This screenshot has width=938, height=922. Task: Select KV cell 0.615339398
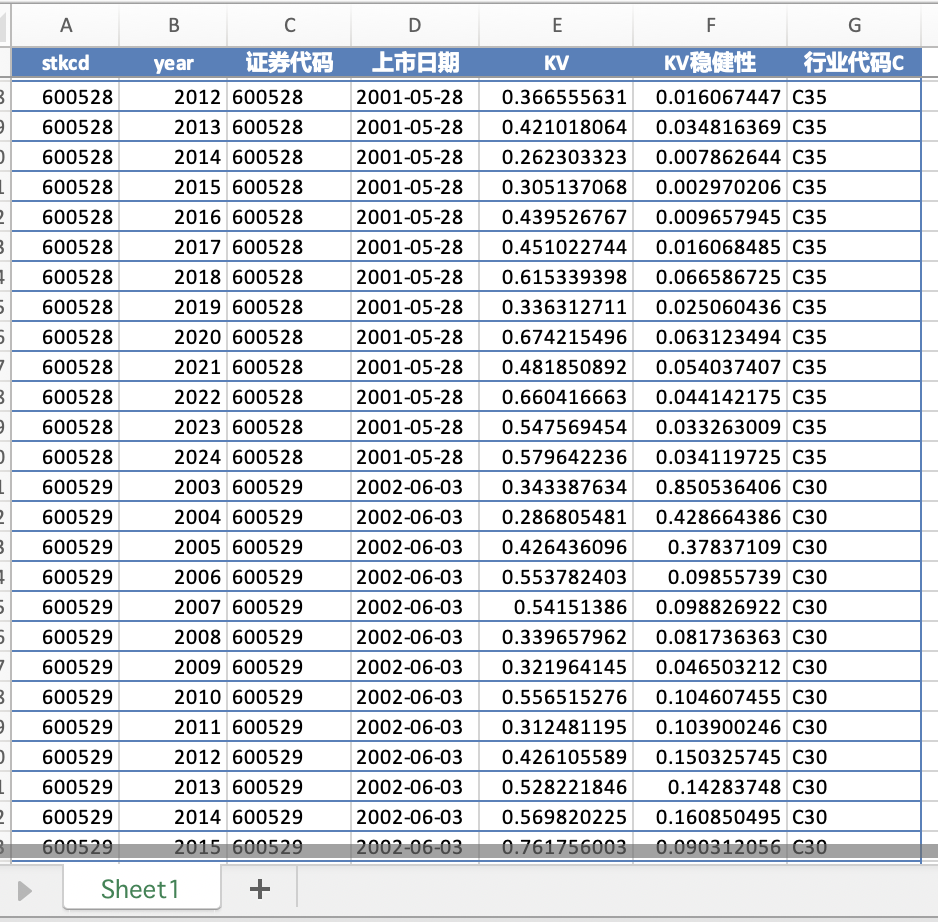(556, 276)
